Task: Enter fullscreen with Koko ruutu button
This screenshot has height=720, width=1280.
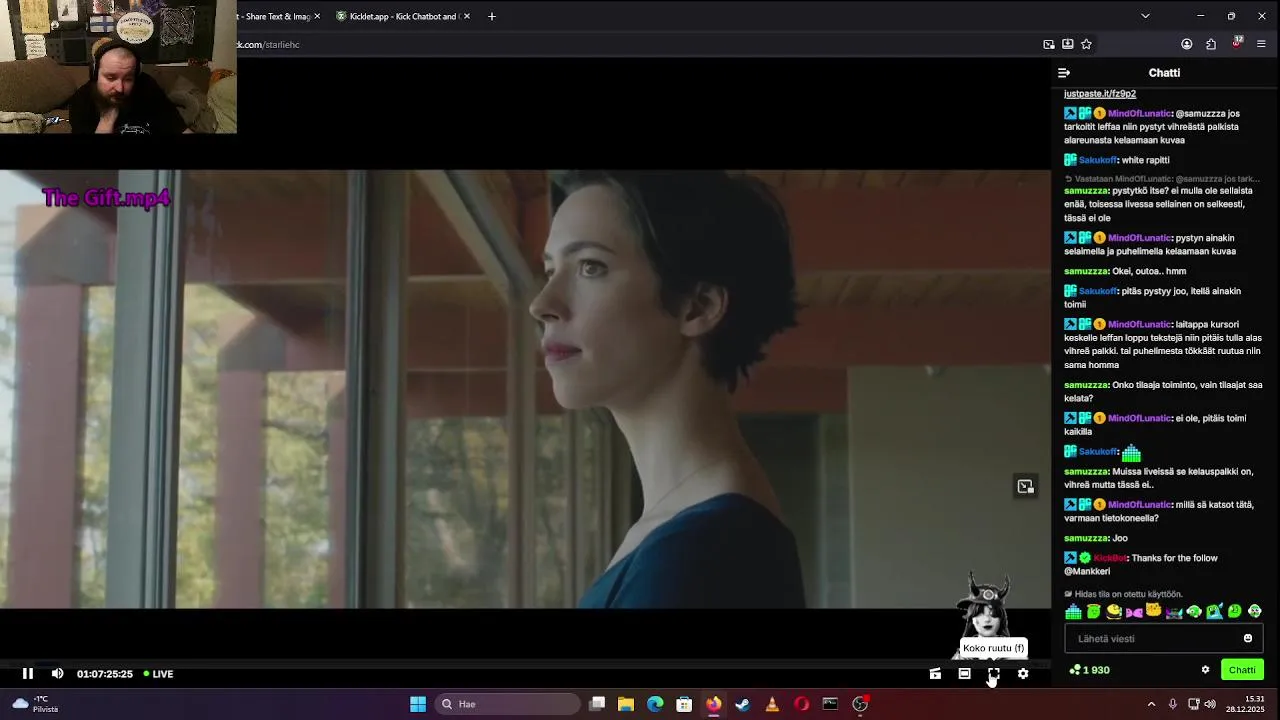Action: point(993,674)
